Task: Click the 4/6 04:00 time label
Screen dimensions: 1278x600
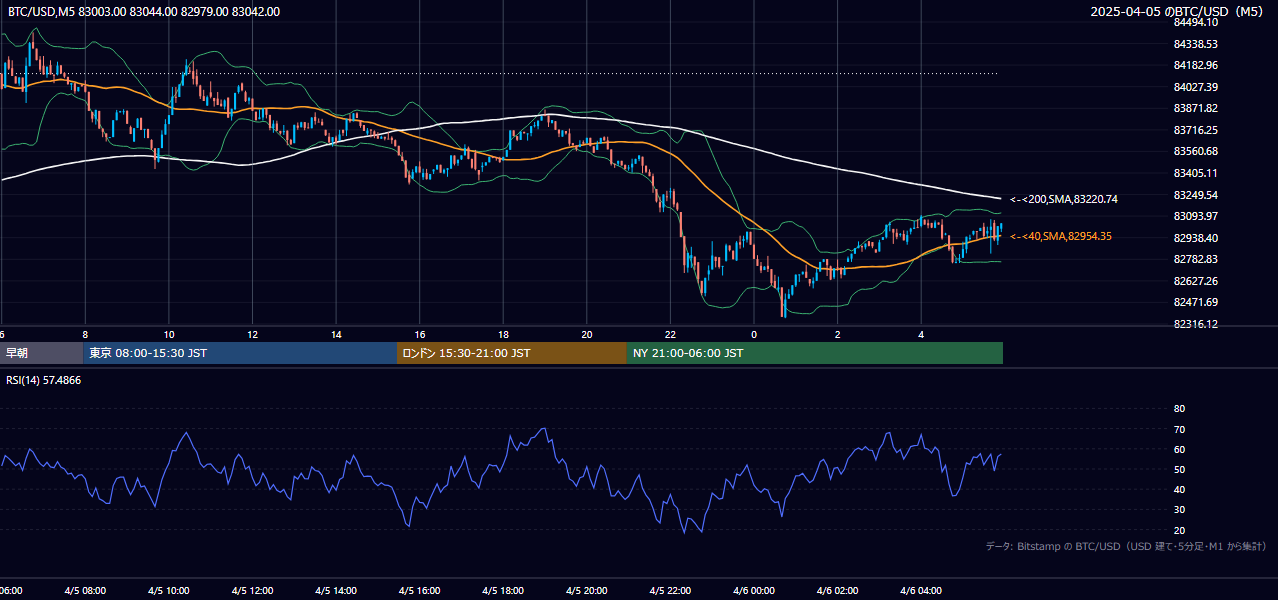Action: [921, 591]
